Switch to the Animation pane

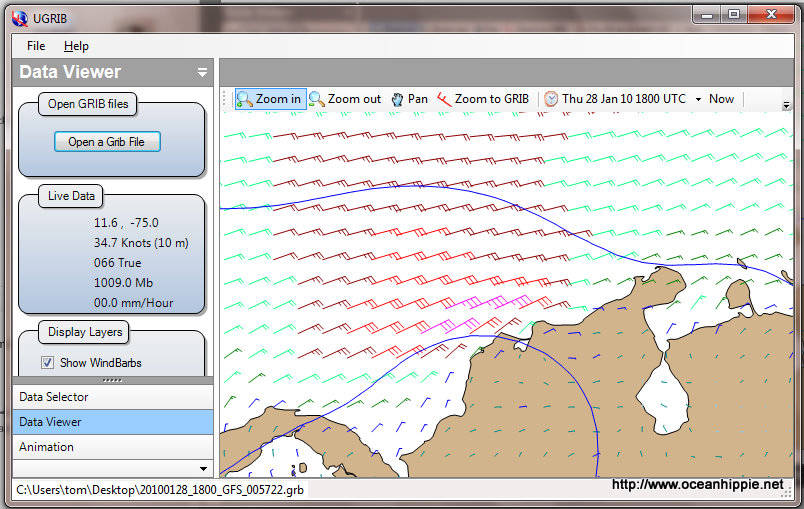click(x=46, y=447)
